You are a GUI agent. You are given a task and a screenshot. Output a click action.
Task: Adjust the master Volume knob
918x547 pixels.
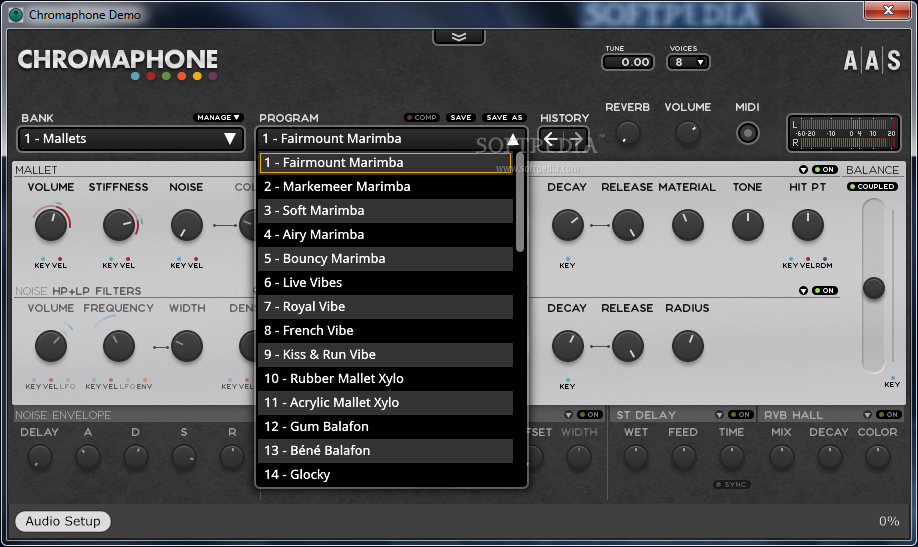tap(688, 134)
